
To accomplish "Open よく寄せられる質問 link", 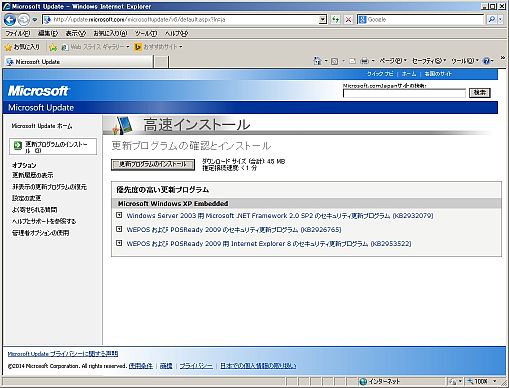I will (34, 210).
